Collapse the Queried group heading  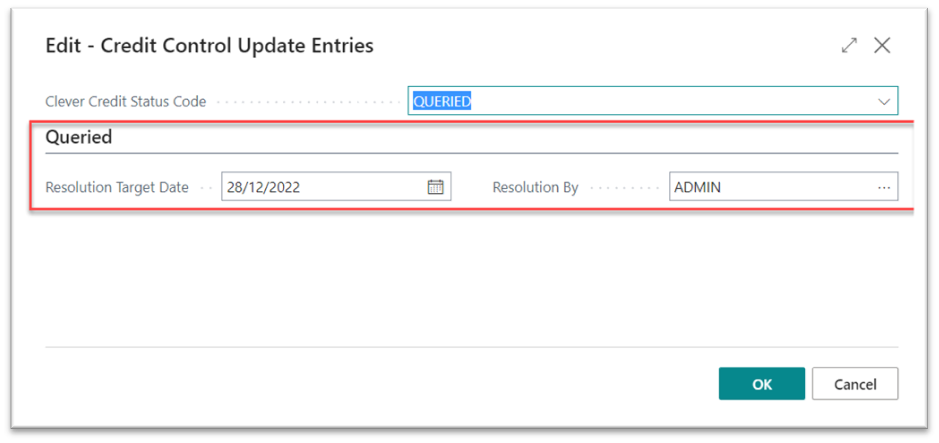[79, 138]
